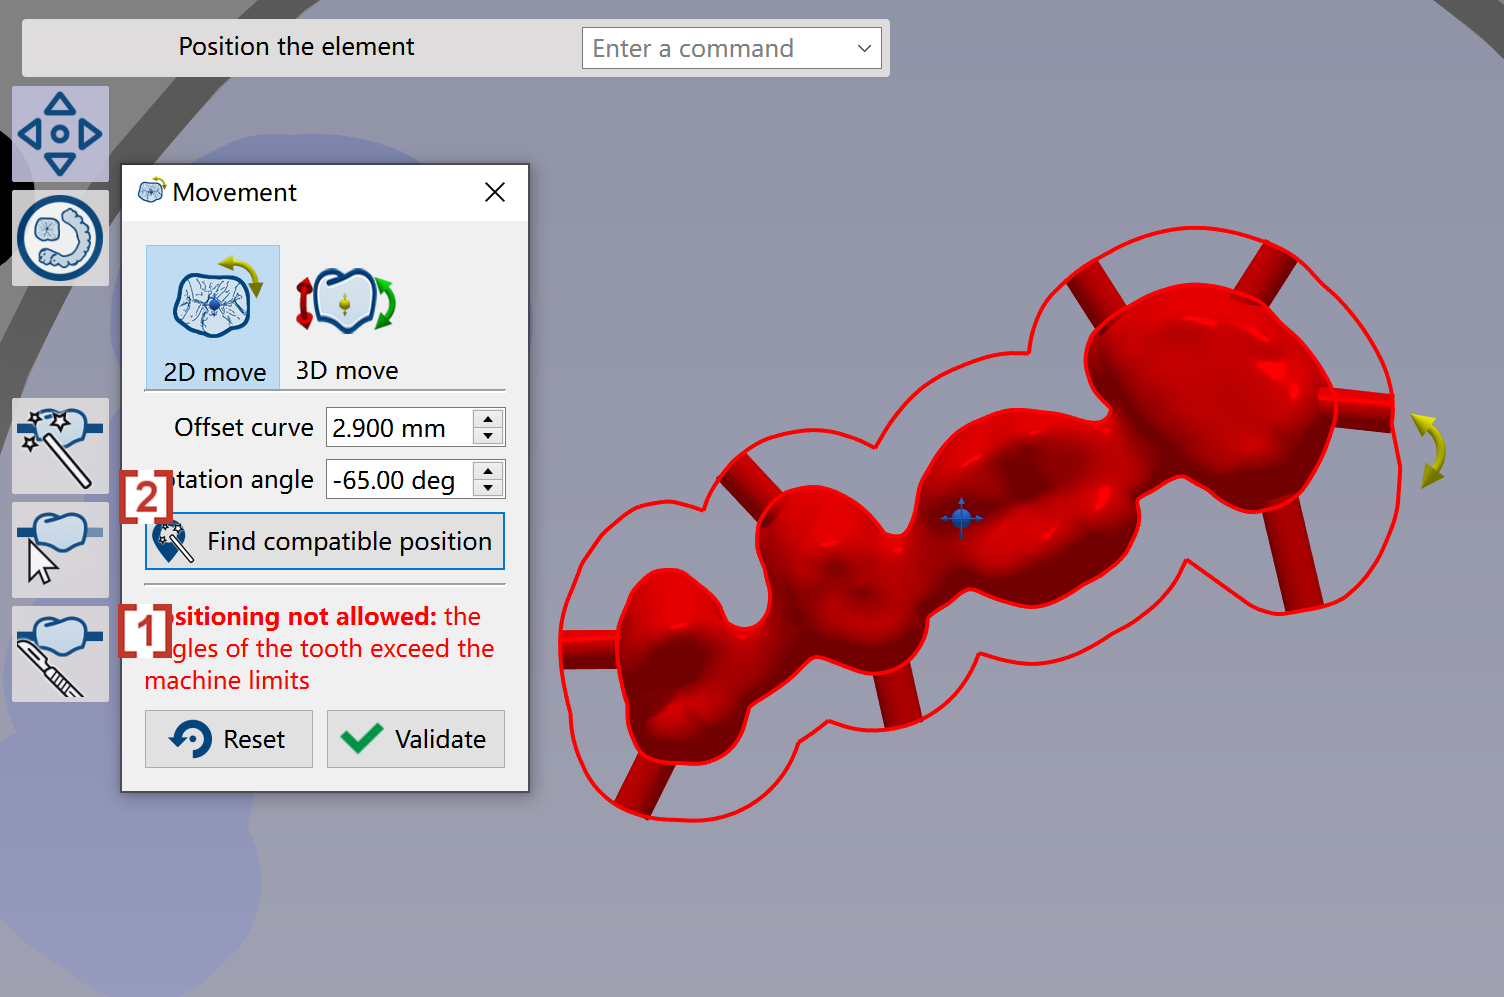Decrease the Offset curve value

coord(488,436)
